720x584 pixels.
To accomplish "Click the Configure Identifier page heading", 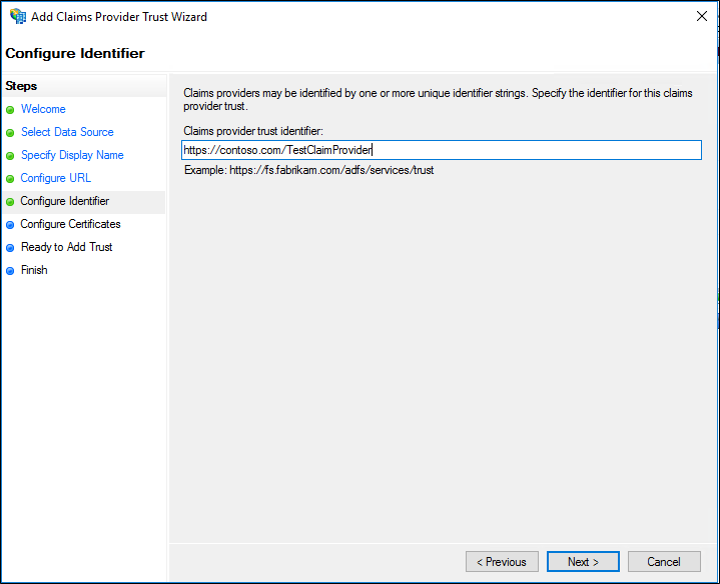I will (x=75, y=53).
